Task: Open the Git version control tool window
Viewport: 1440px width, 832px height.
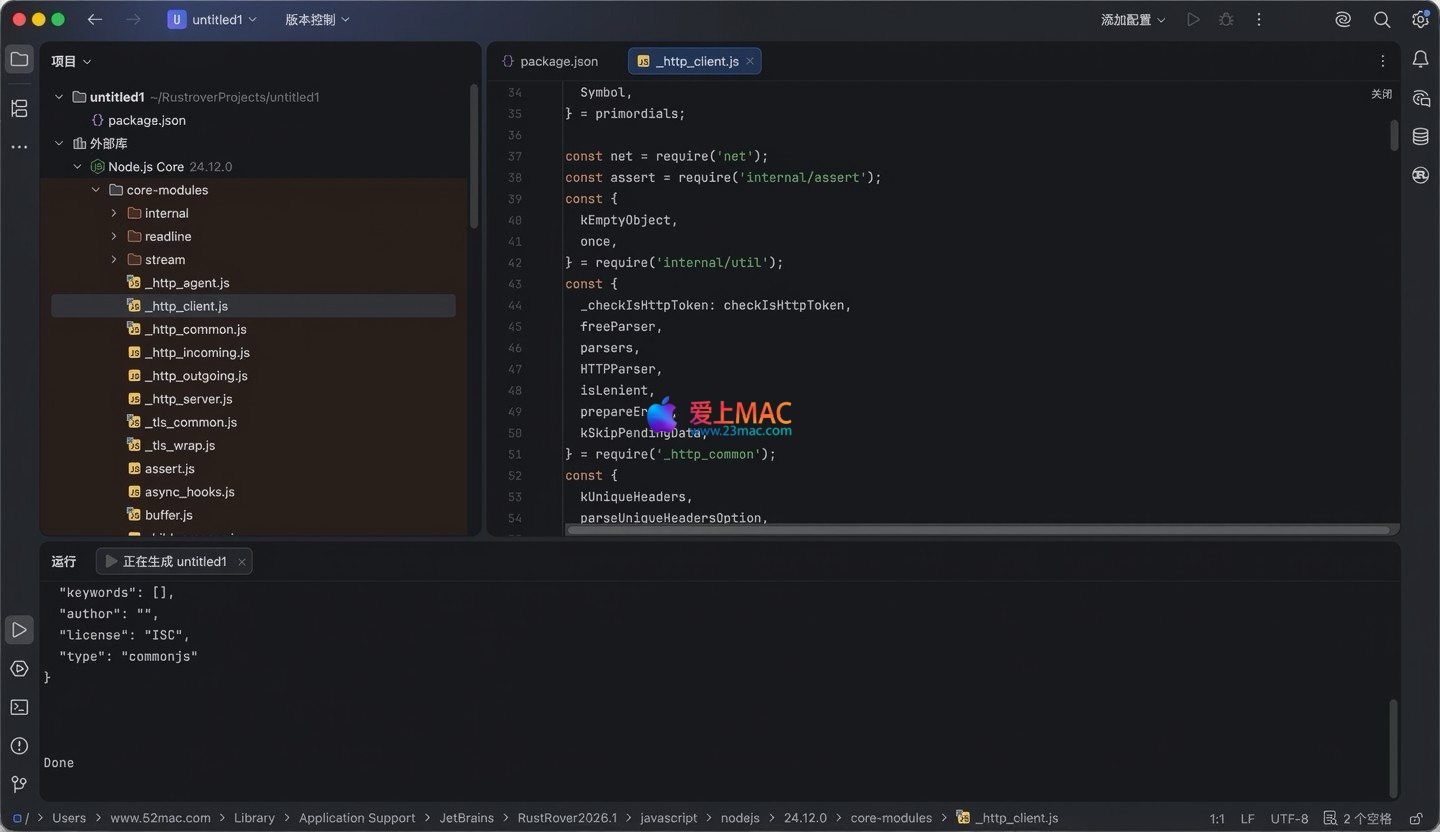Action: pos(19,784)
